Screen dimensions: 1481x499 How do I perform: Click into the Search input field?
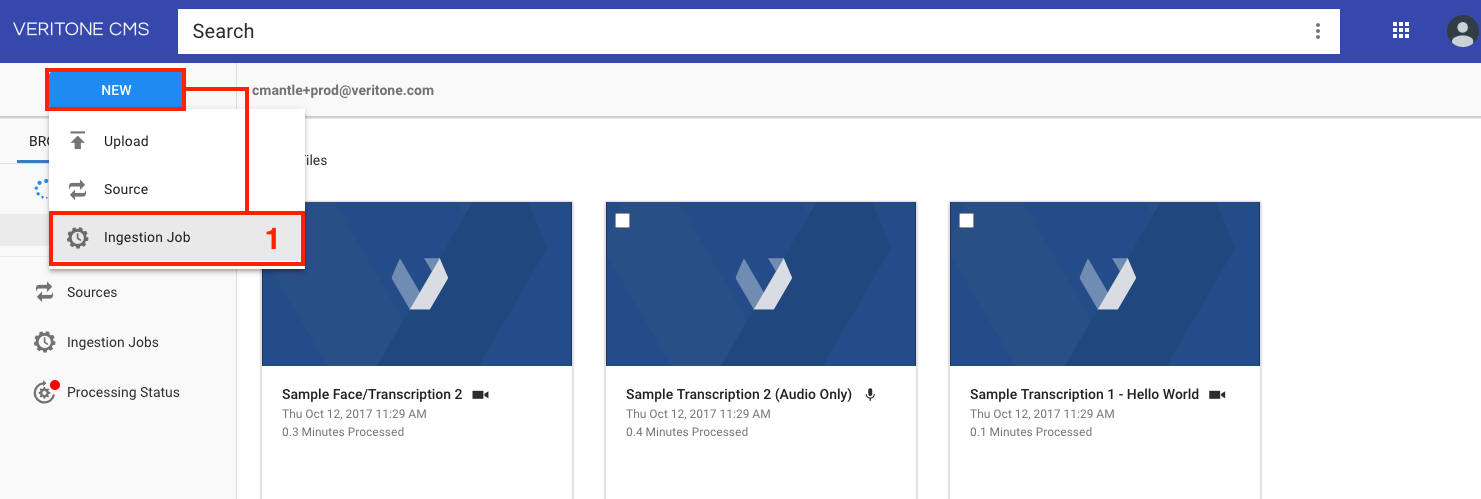point(740,31)
